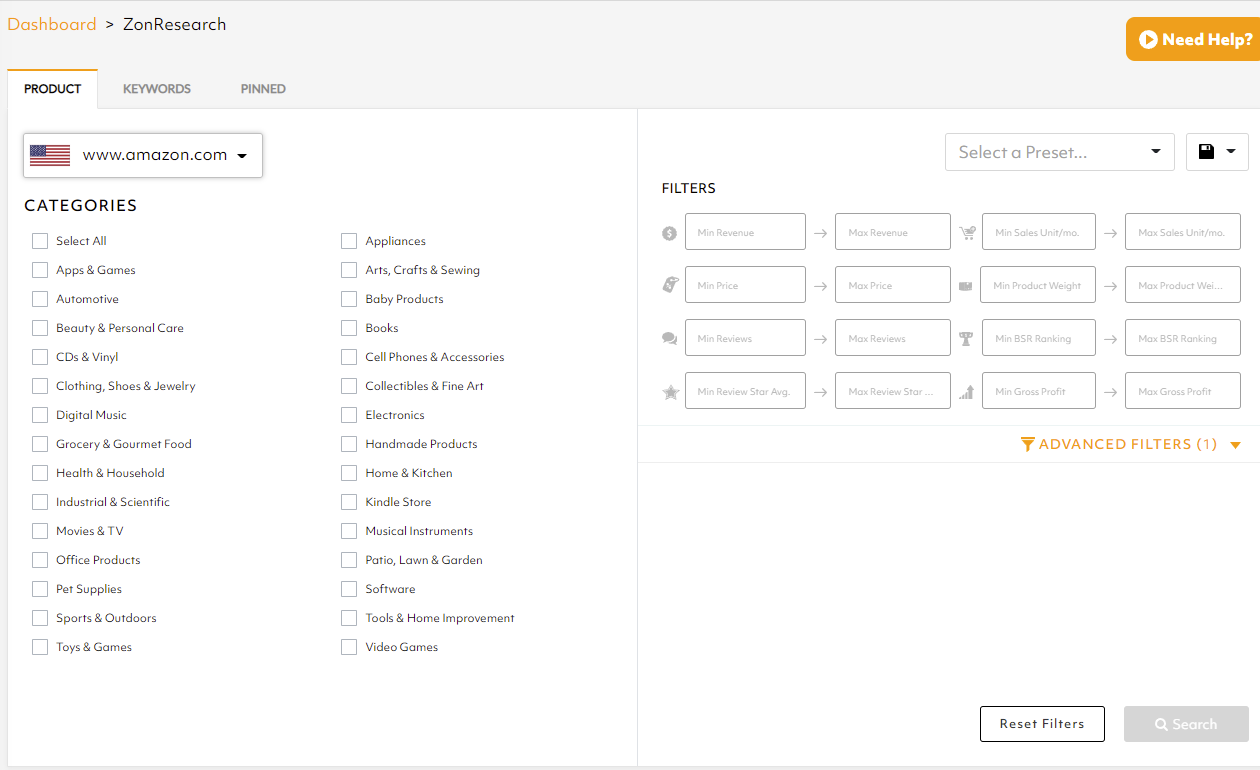The image size is (1260, 770).
Task: Click the reviews speech bubble icon
Action: (x=669, y=339)
